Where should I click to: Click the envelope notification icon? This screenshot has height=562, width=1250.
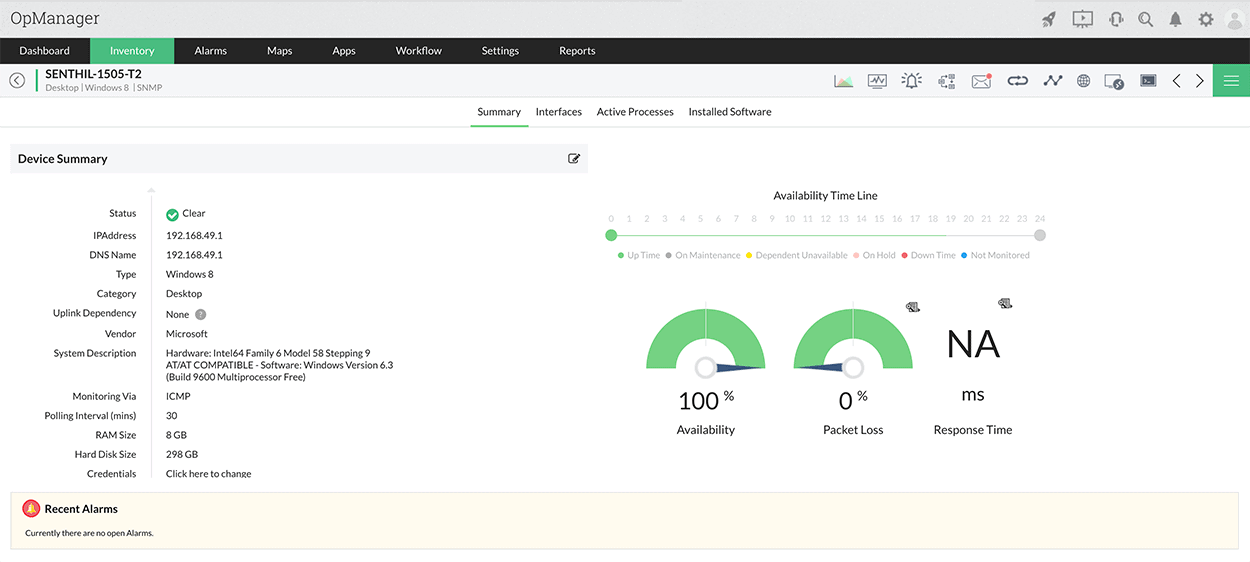[x=981, y=81]
